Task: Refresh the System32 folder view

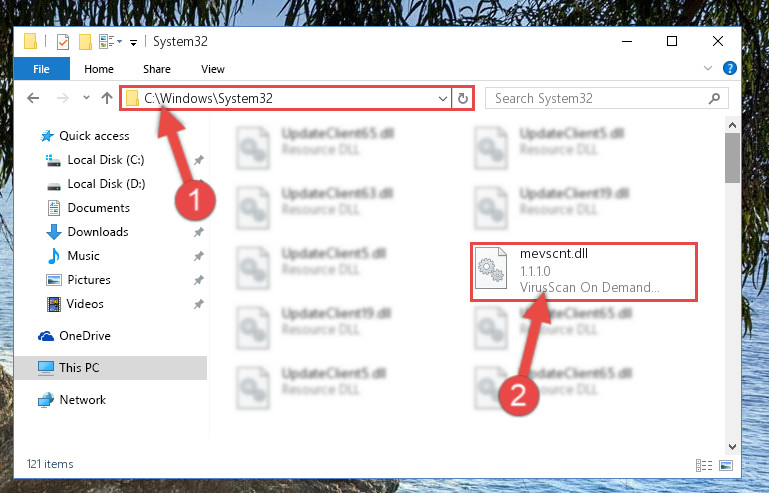Action: (x=462, y=99)
